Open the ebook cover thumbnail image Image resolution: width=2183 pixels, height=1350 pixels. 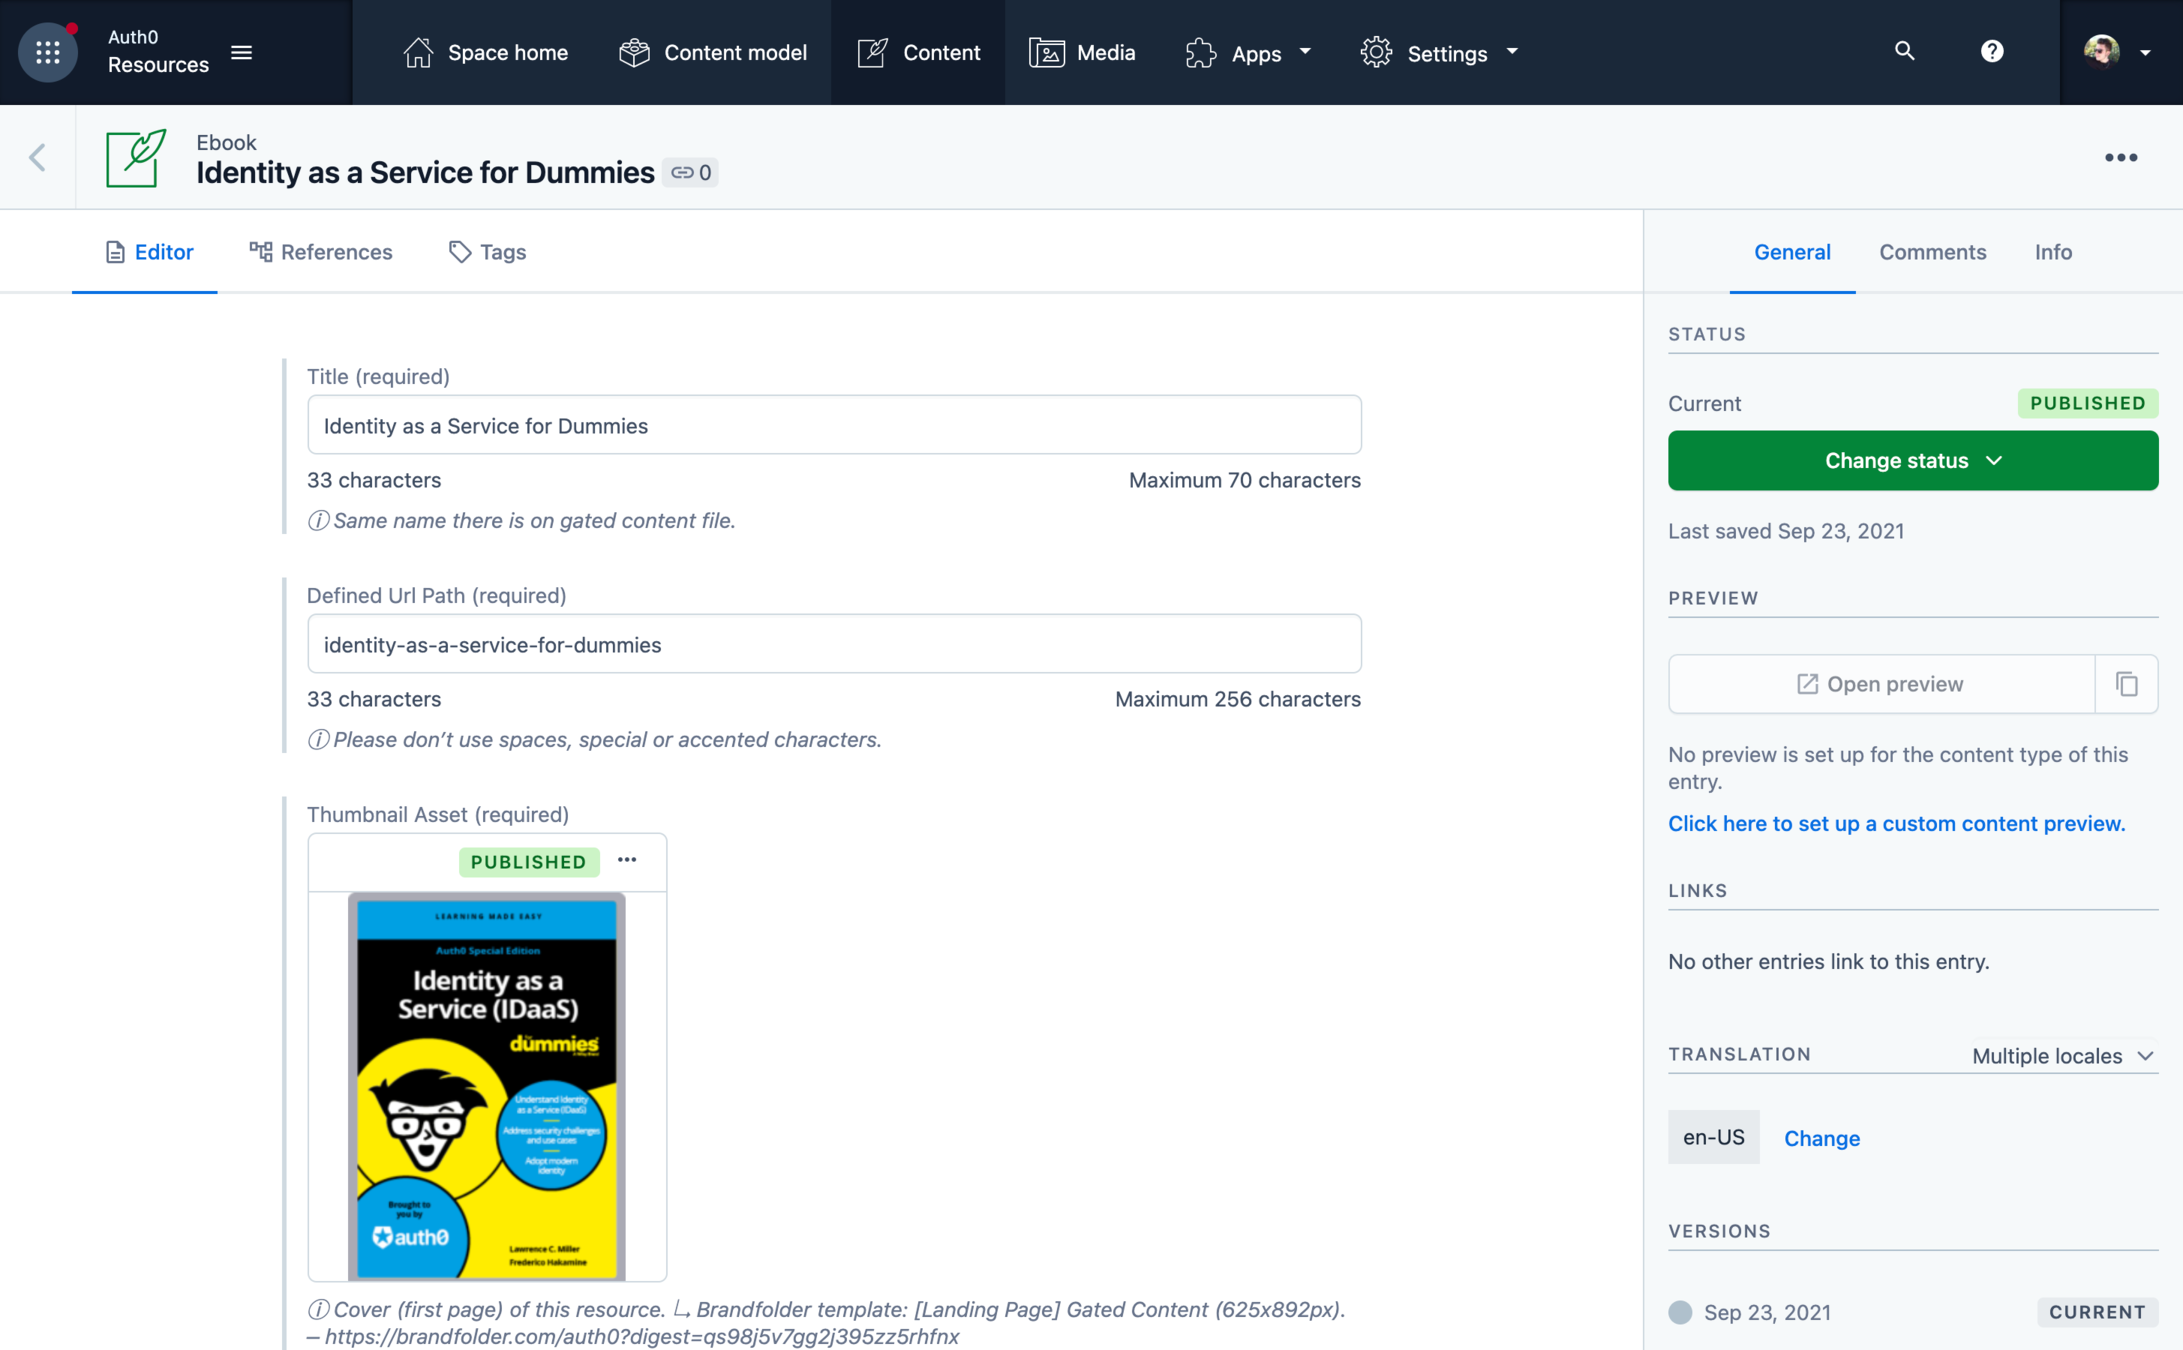pyautogui.click(x=487, y=1085)
